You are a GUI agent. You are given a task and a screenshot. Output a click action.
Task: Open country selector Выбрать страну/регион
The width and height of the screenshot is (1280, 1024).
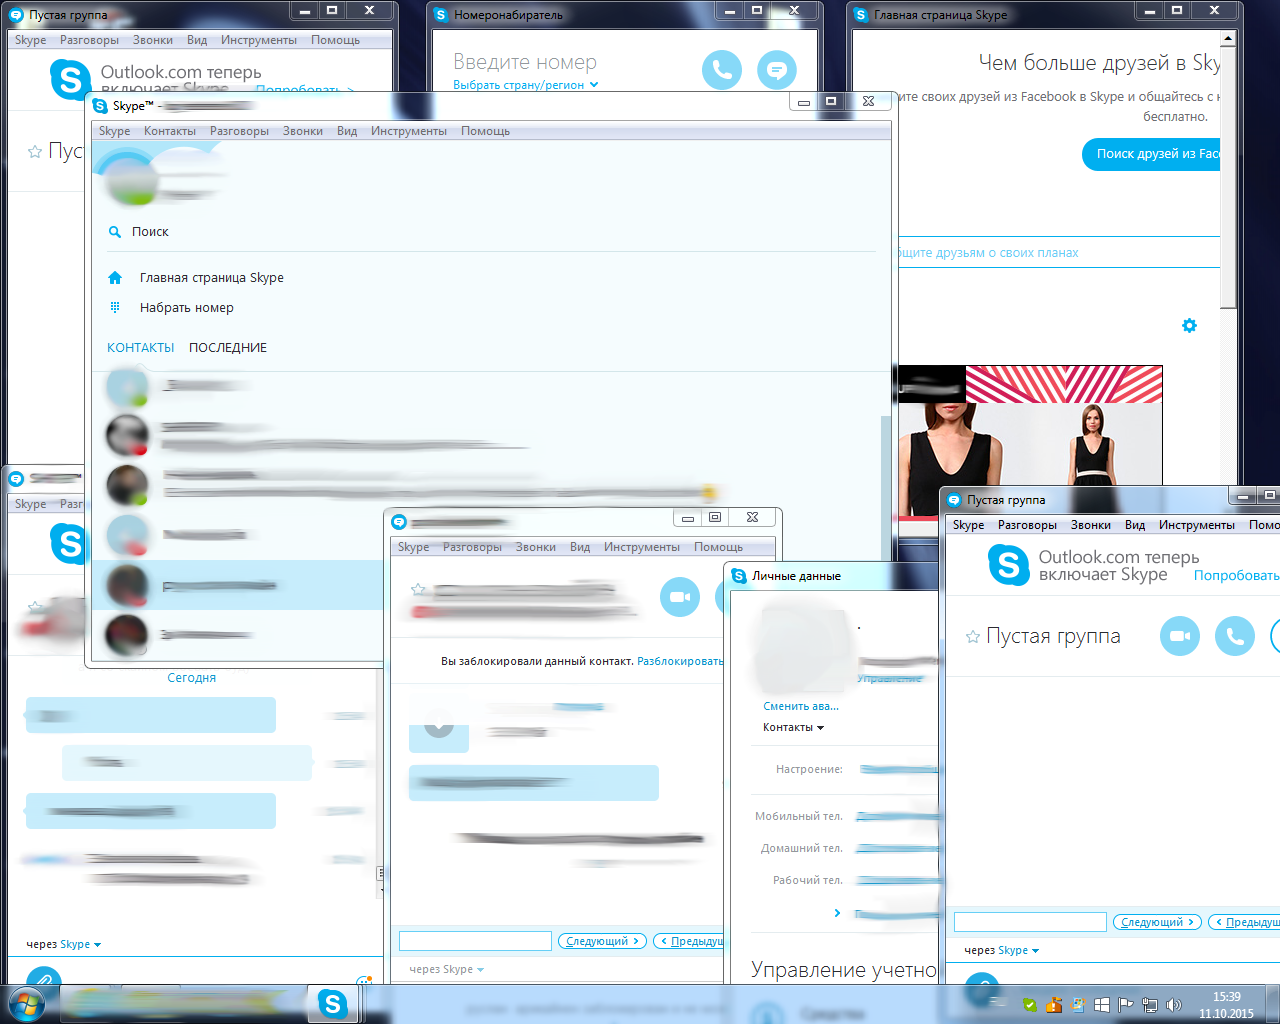526,85
